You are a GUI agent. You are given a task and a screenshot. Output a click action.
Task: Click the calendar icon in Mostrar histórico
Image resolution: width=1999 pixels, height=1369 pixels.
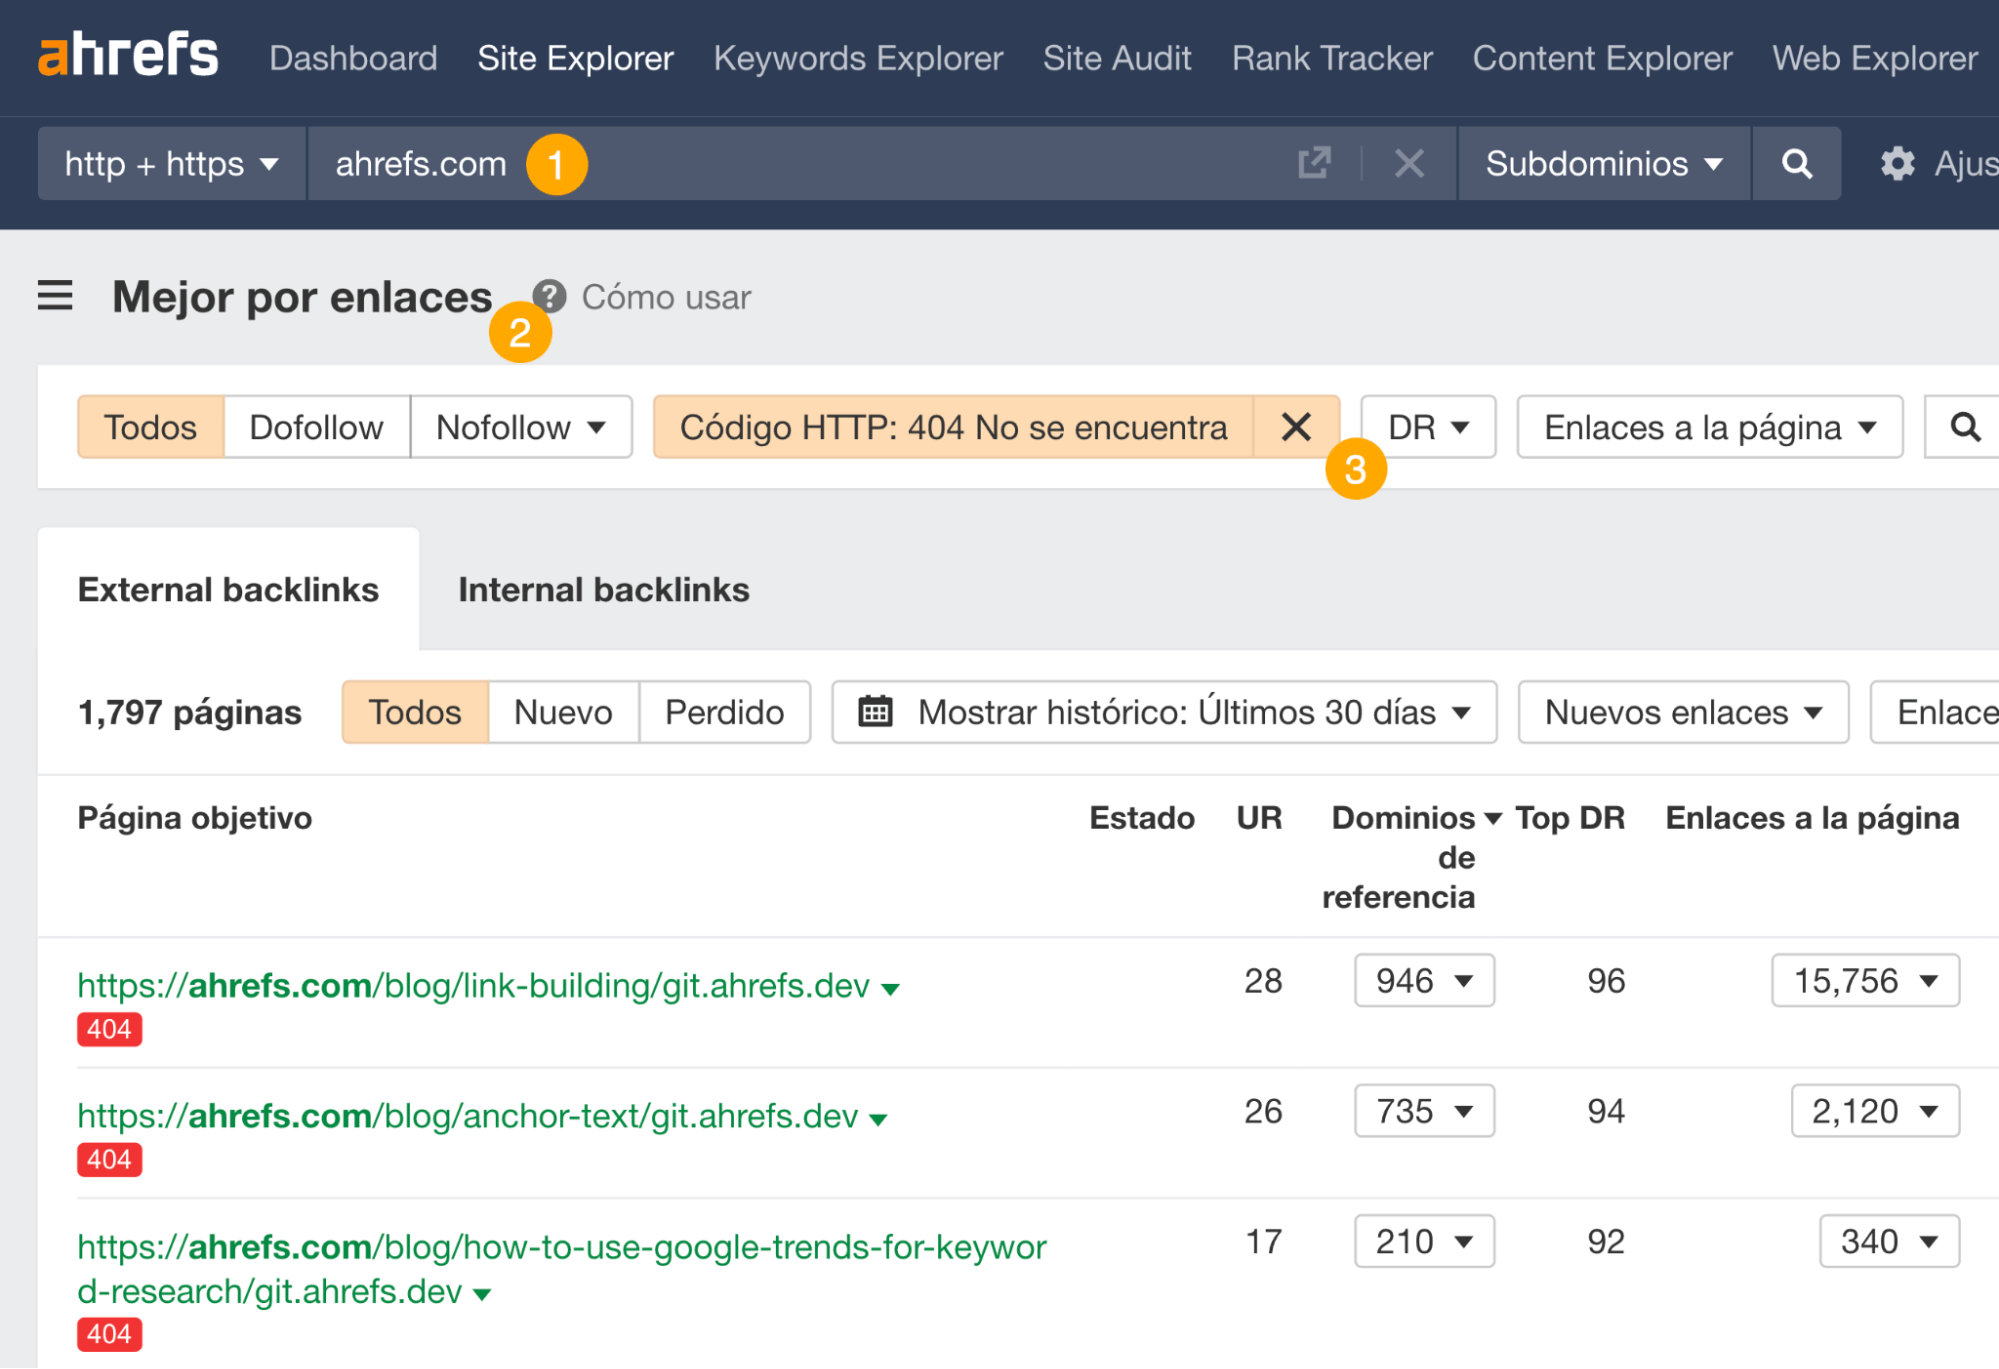[875, 711]
